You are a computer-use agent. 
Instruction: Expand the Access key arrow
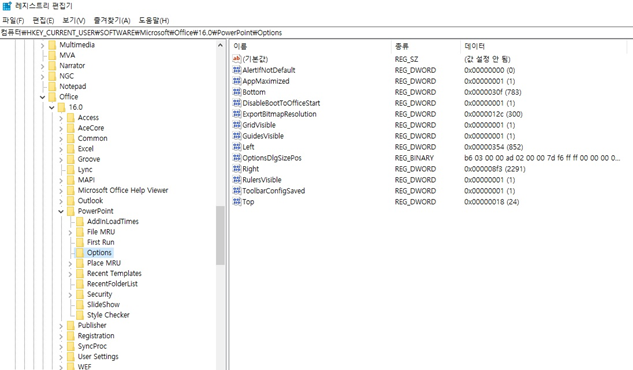[61, 118]
